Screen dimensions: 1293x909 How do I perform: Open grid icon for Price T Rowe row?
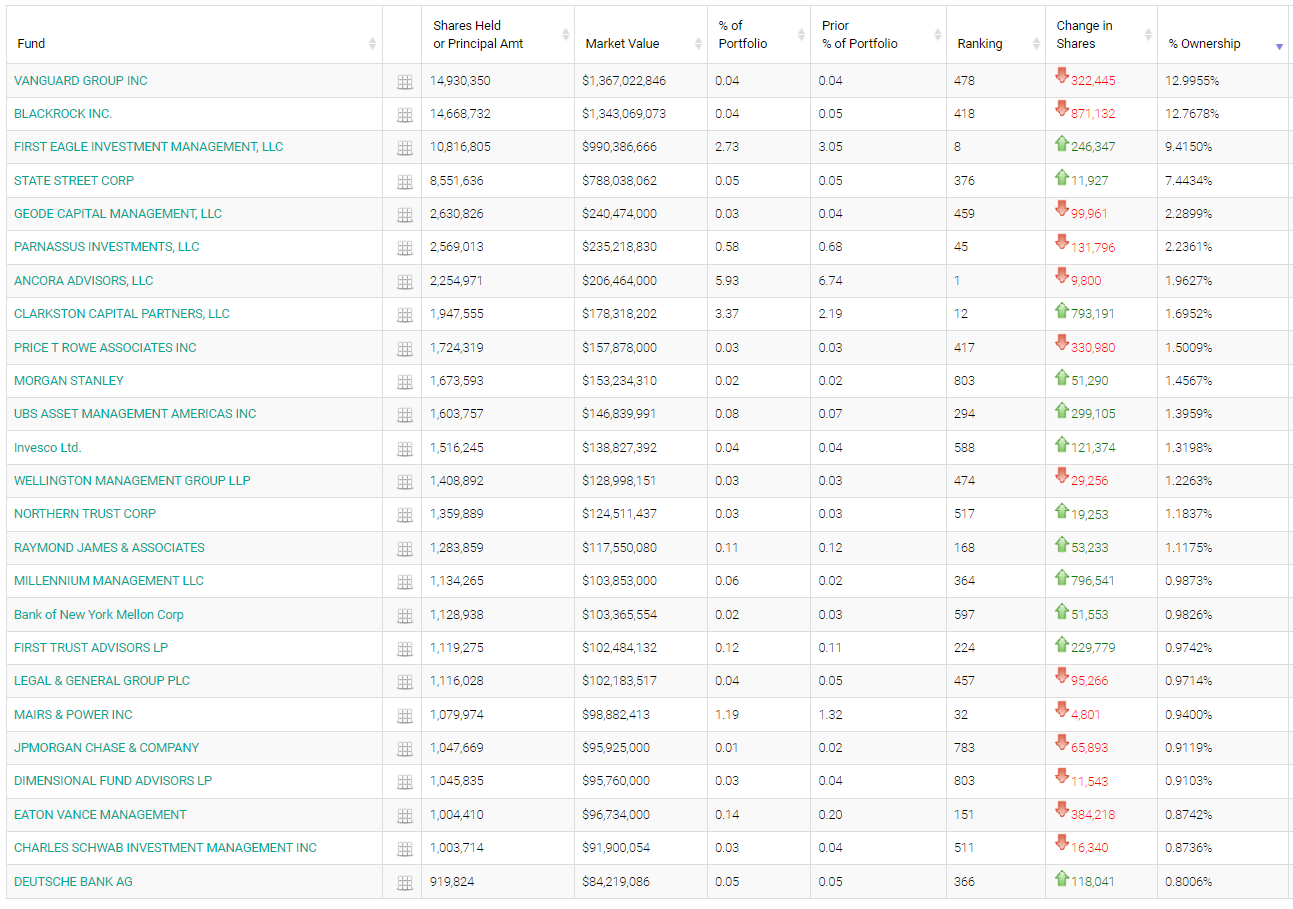pos(405,349)
